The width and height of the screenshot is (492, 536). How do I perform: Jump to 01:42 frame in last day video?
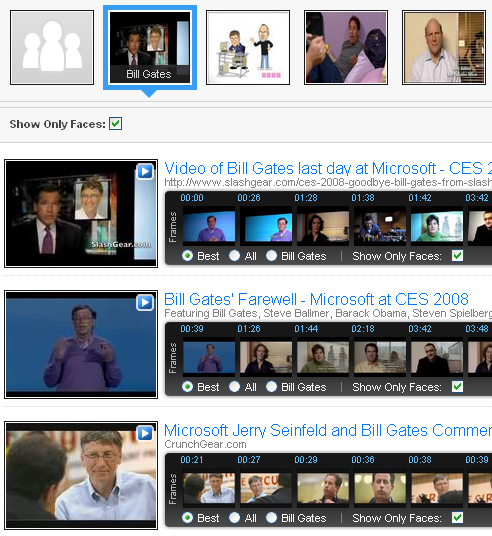coord(437,226)
